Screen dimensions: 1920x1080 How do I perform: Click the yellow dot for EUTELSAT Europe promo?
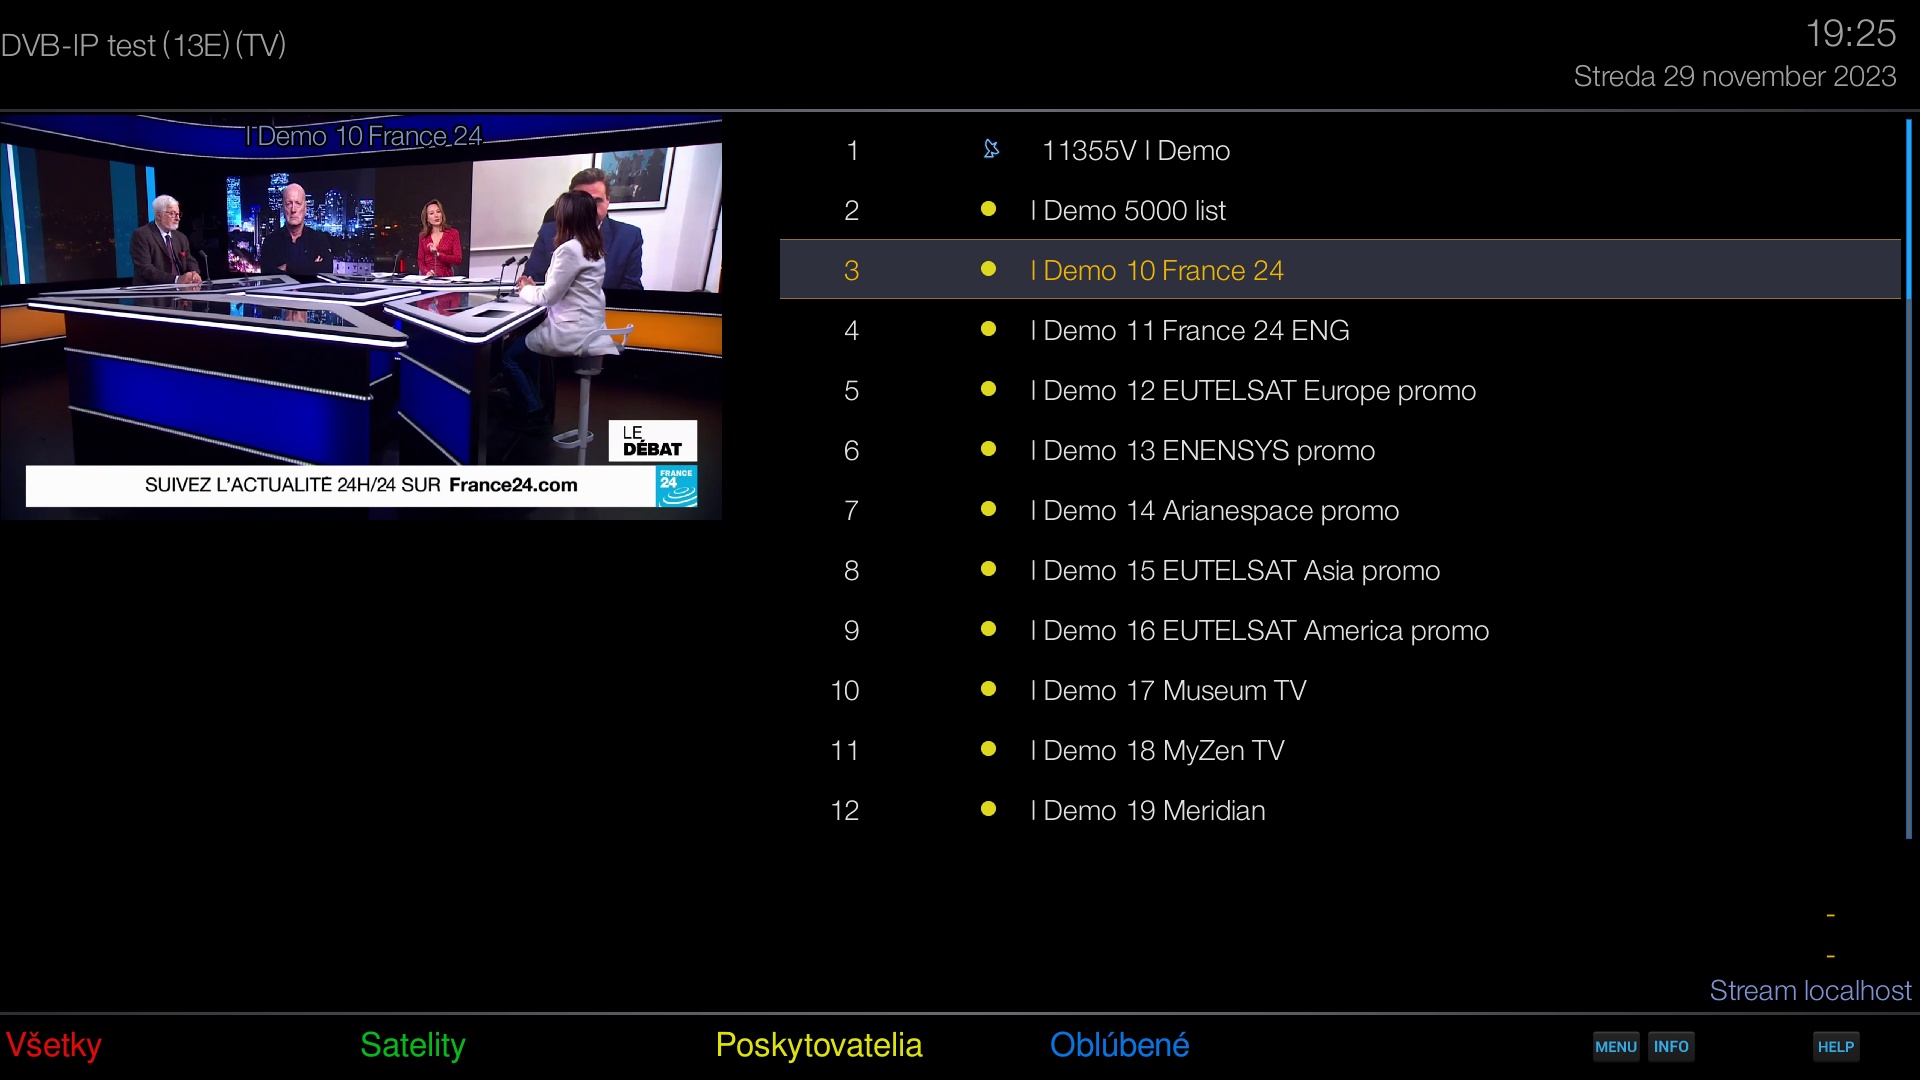[988, 389]
